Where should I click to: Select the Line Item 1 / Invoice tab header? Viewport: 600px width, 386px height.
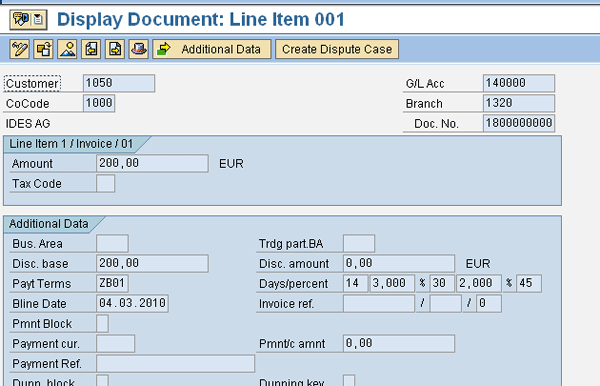click(x=71, y=144)
